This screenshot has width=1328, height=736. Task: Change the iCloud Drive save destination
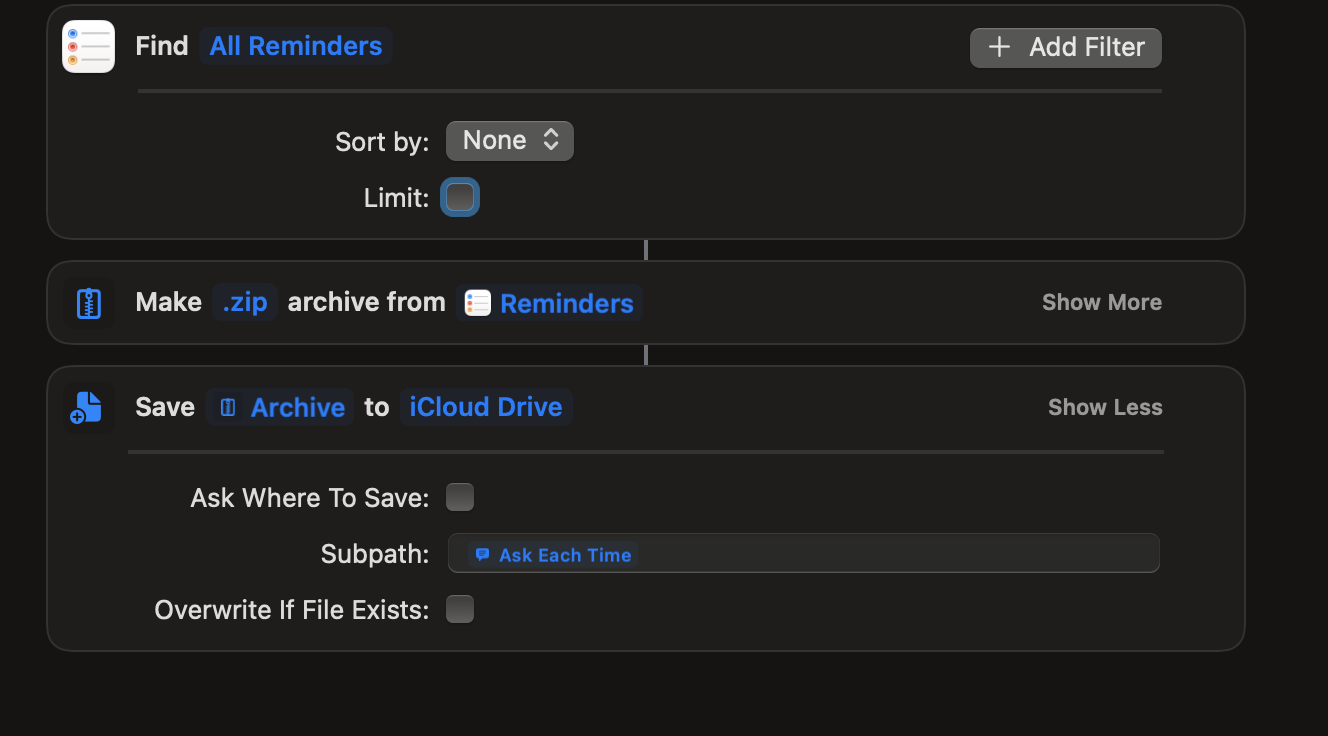(x=486, y=406)
